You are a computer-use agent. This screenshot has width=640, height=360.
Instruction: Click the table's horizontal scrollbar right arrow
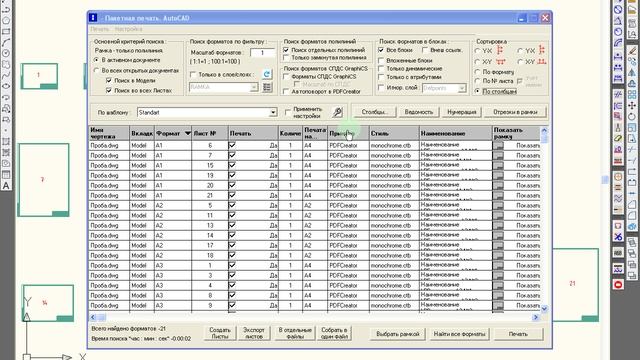click(x=536, y=317)
